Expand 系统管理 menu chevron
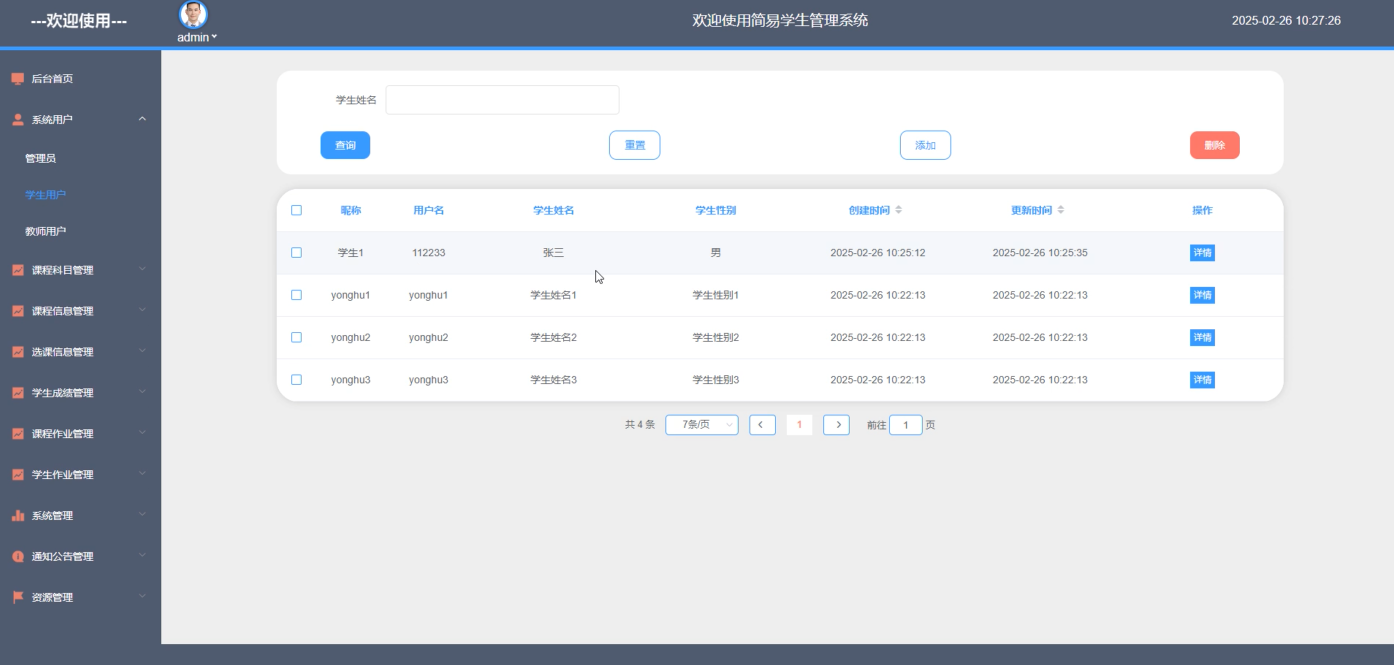The height and width of the screenshot is (665, 1394). [142, 515]
